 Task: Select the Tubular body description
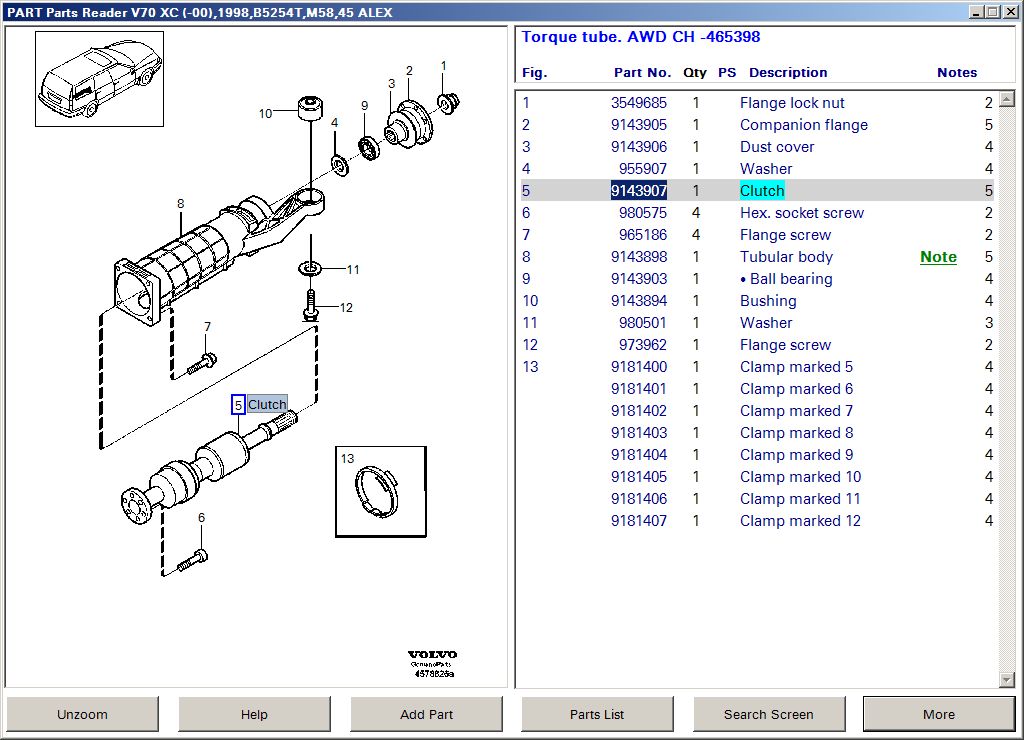point(786,257)
